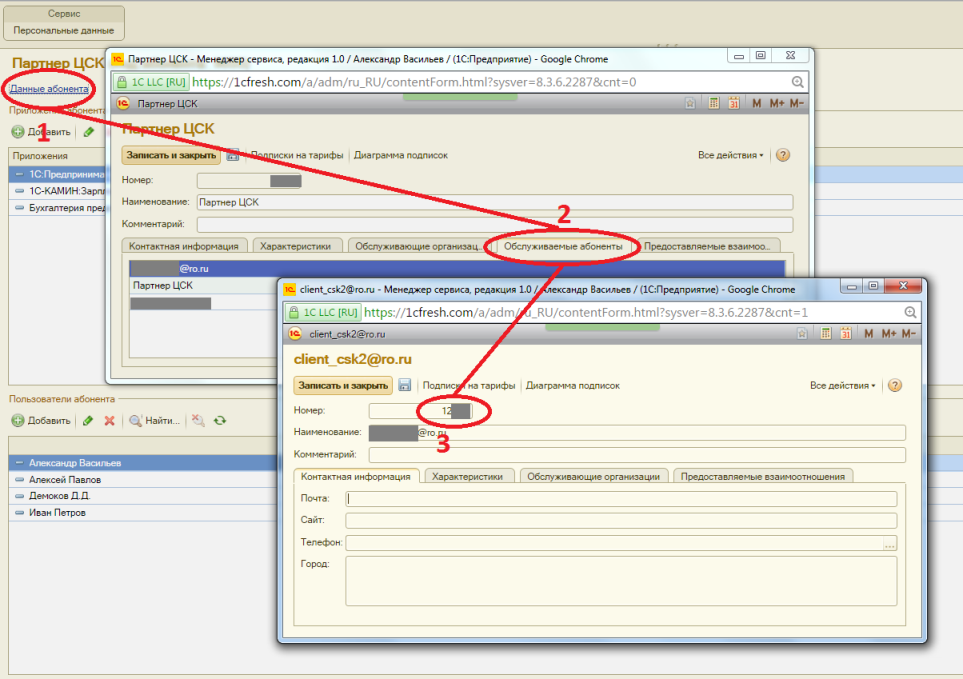
Task: Open the calendar icon in Партнер ЦСК window
Action: (734, 103)
